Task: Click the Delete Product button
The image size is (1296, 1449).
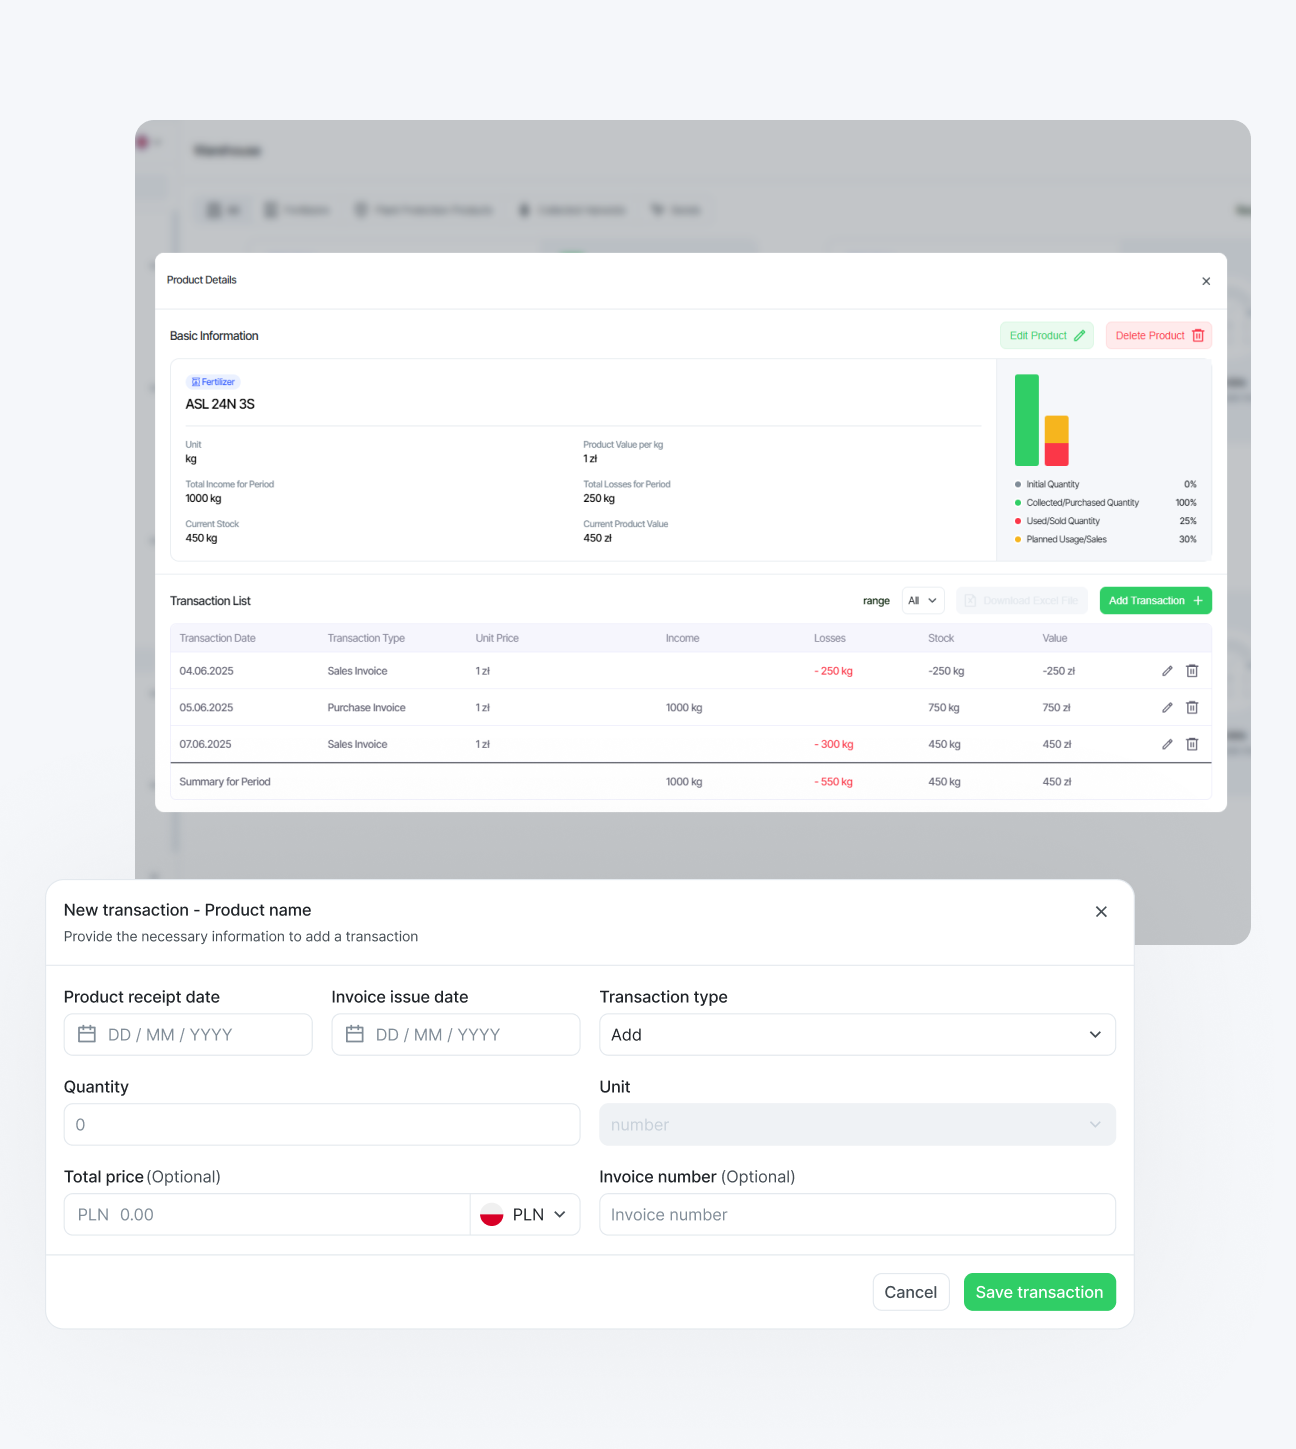Action: [x=1159, y=336]
